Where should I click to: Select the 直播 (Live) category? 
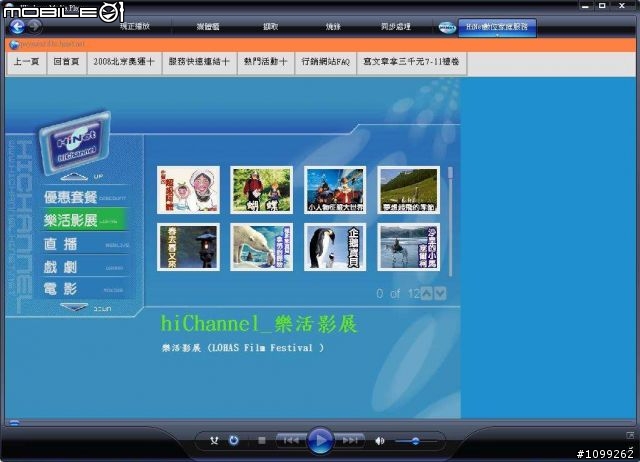pos(84,244)
